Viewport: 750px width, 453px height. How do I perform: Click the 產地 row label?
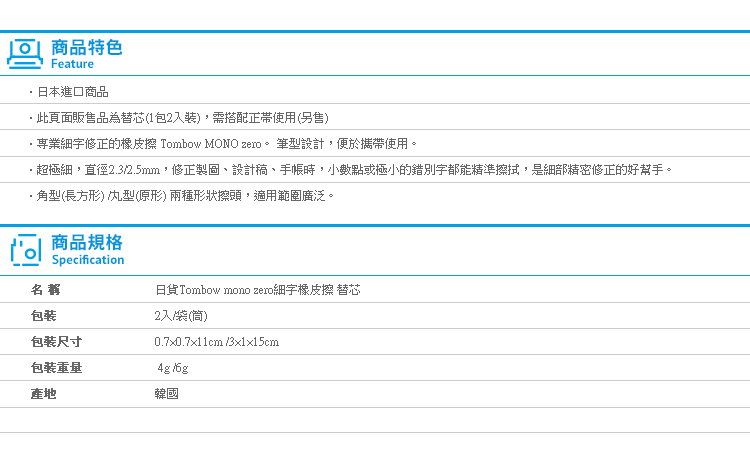point(44,393)
